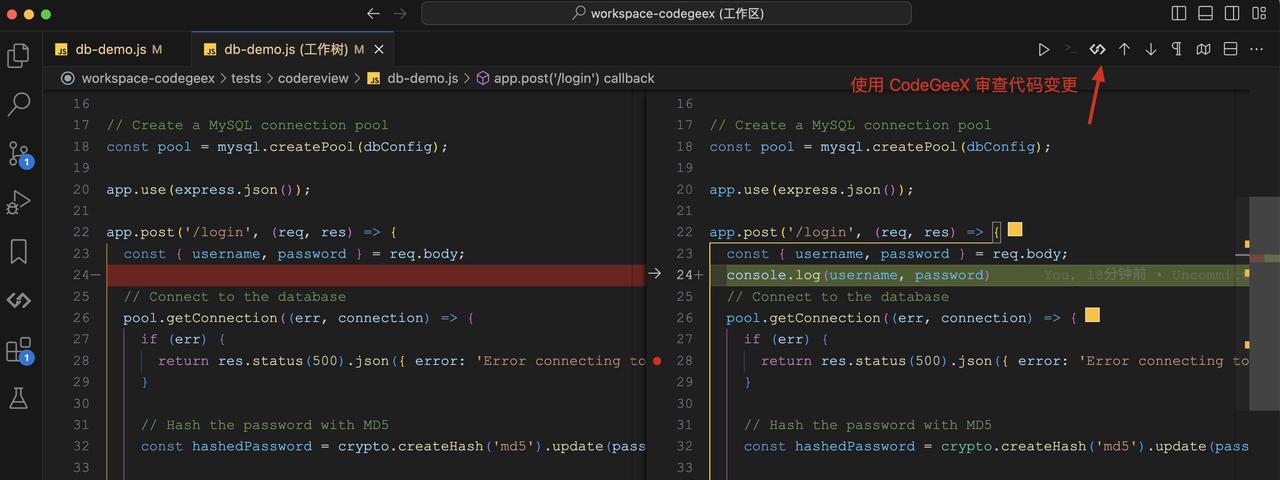The width and height of the screenshot is (1280, 480).
Task: Open the Search view in sidebar
Action: click(x=18, y=104)
